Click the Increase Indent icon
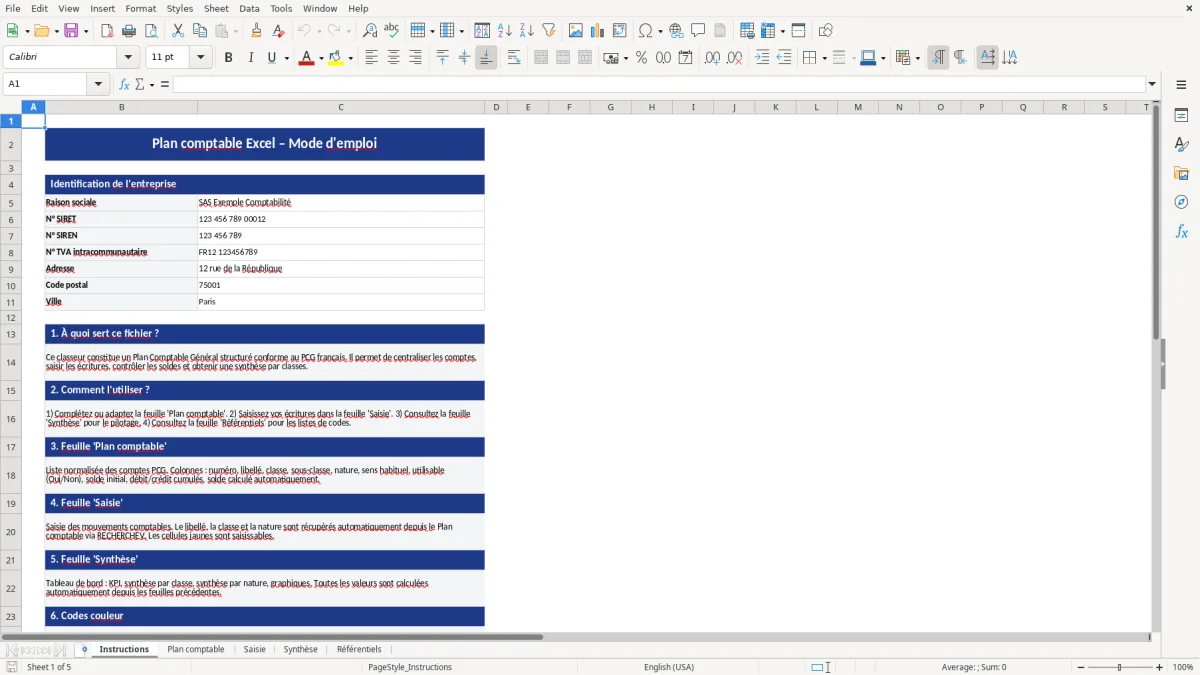1200x675 pixels. click(762, 58)
